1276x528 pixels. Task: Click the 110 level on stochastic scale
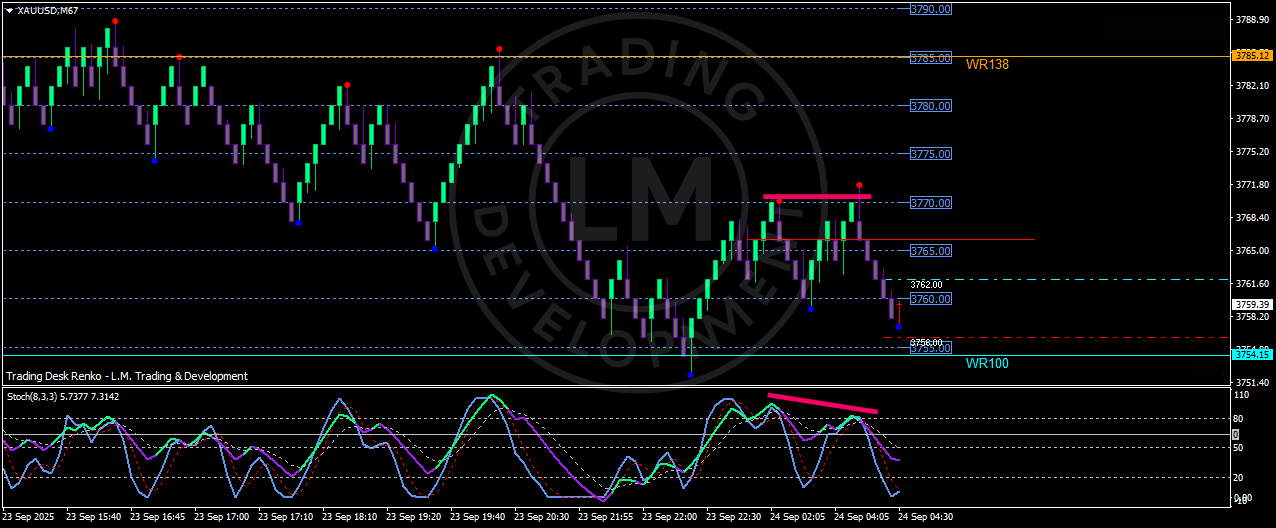tap(1241, 396)
